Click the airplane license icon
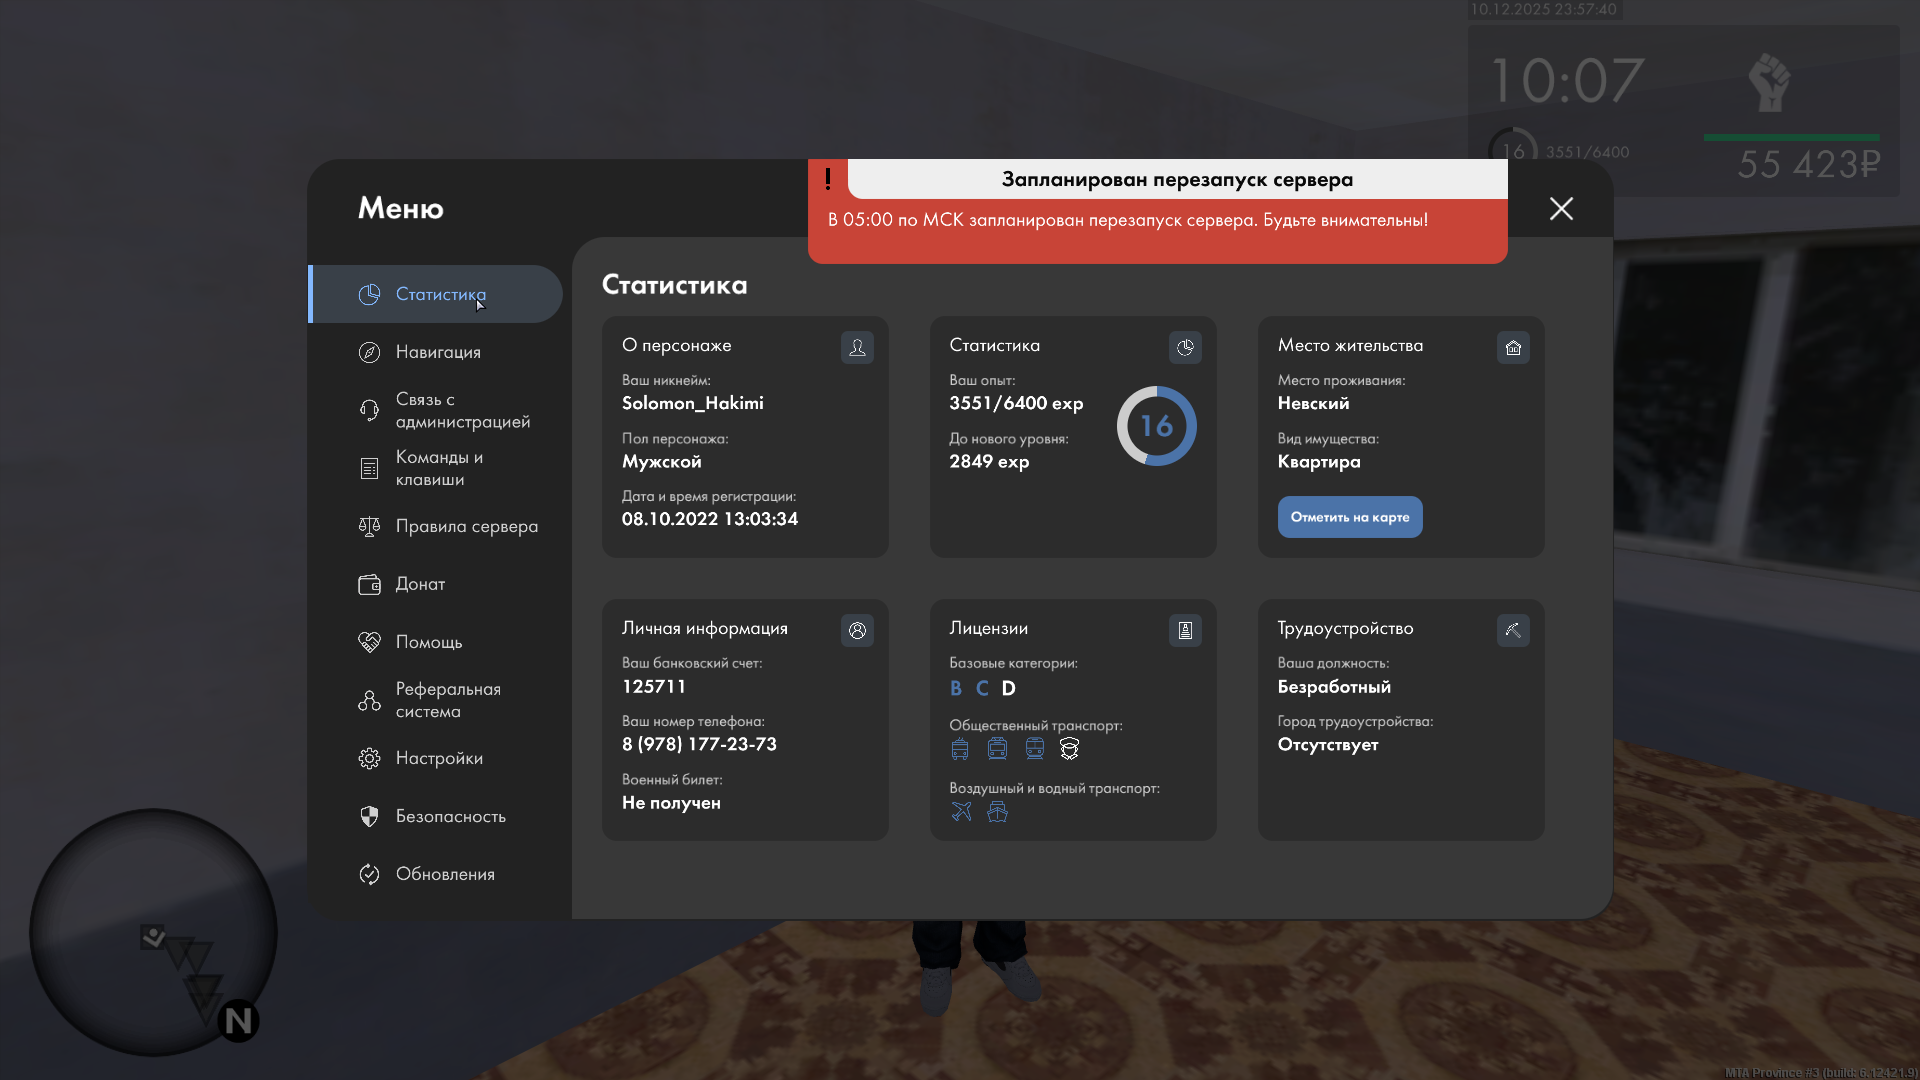1920x1080 pixels. coord(961,812)
